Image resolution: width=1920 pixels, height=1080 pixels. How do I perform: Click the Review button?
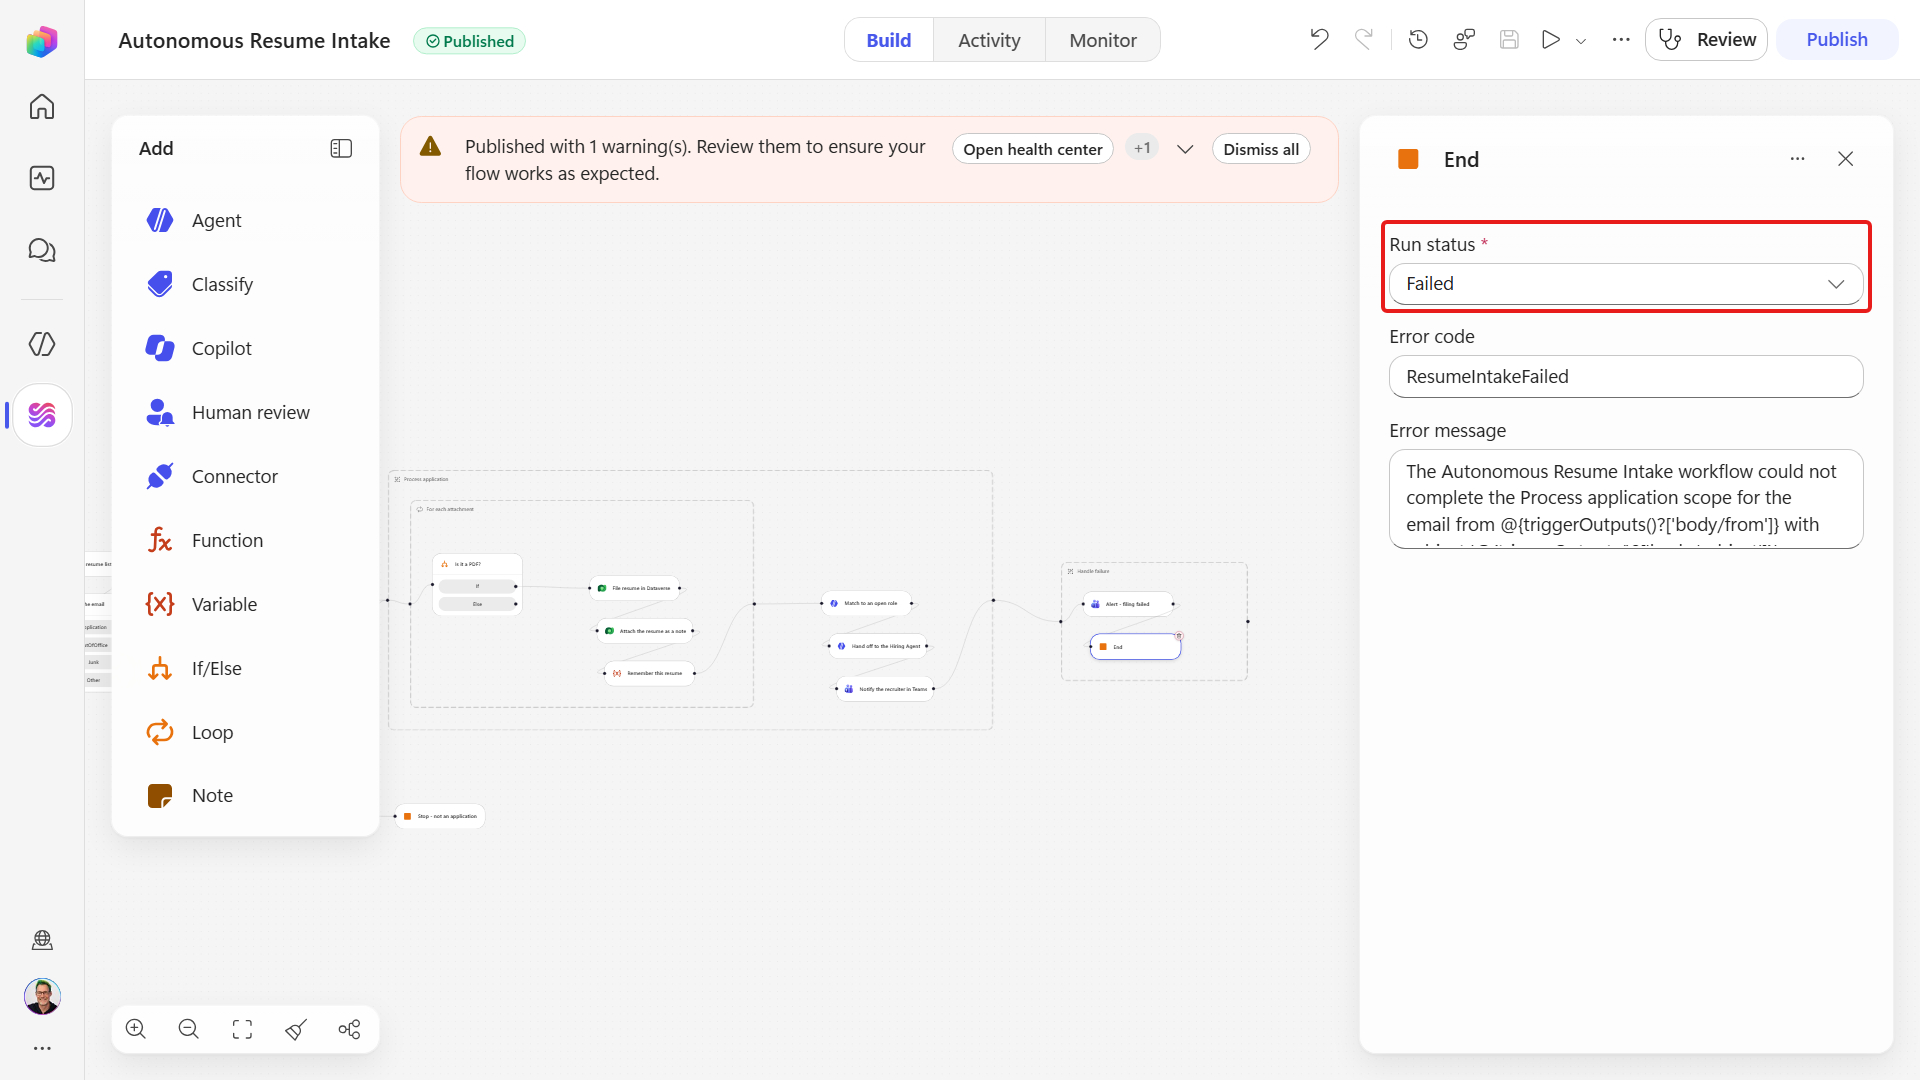(1706, 40)
